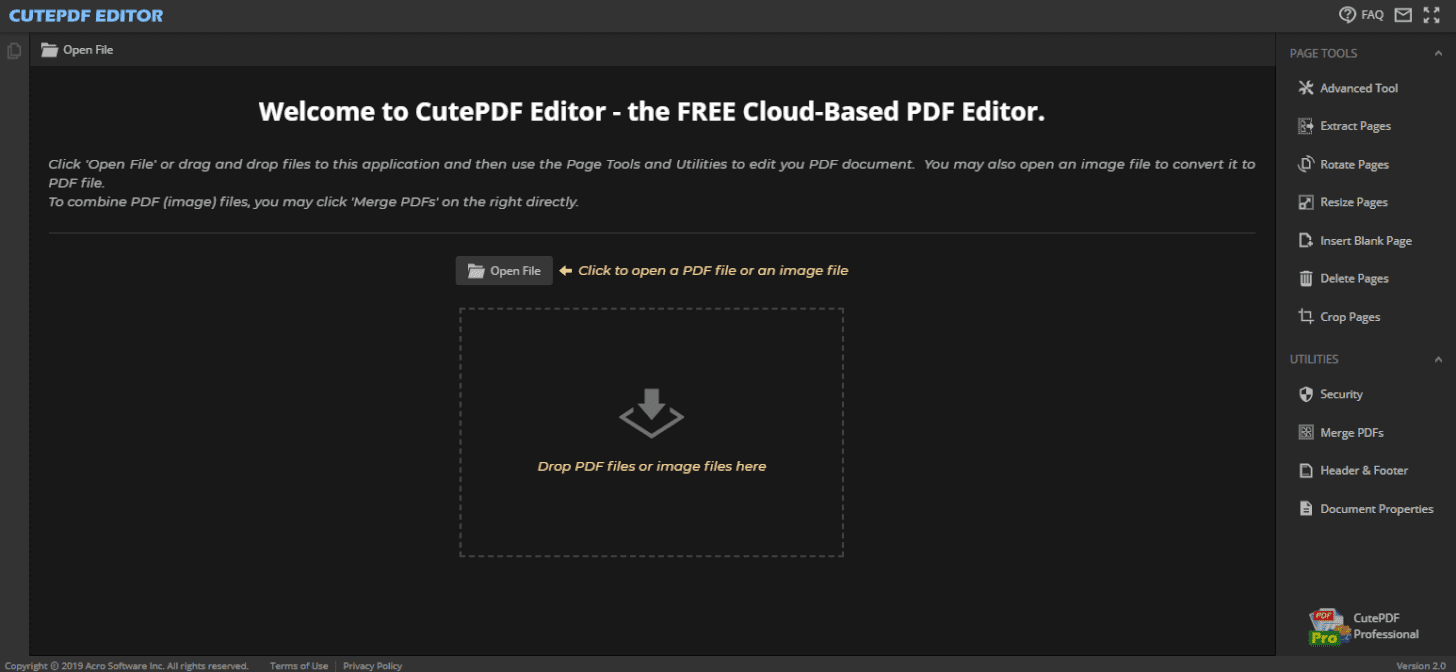Image resolution: width=1456 pixels, height=672 pixels.
Task: Click Open File in the top toolbar
Action: click(x=77, y=50)
